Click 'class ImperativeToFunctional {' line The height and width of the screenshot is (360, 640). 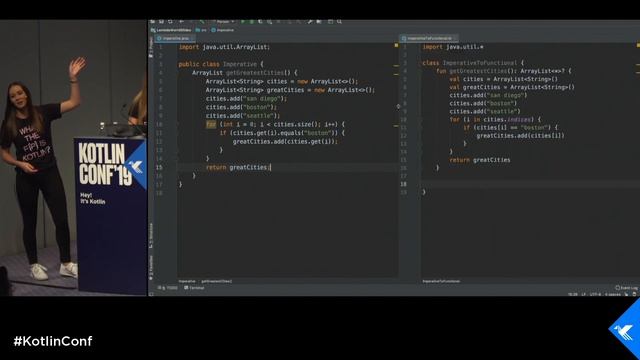pyautogui.click(x=473, y=63)
